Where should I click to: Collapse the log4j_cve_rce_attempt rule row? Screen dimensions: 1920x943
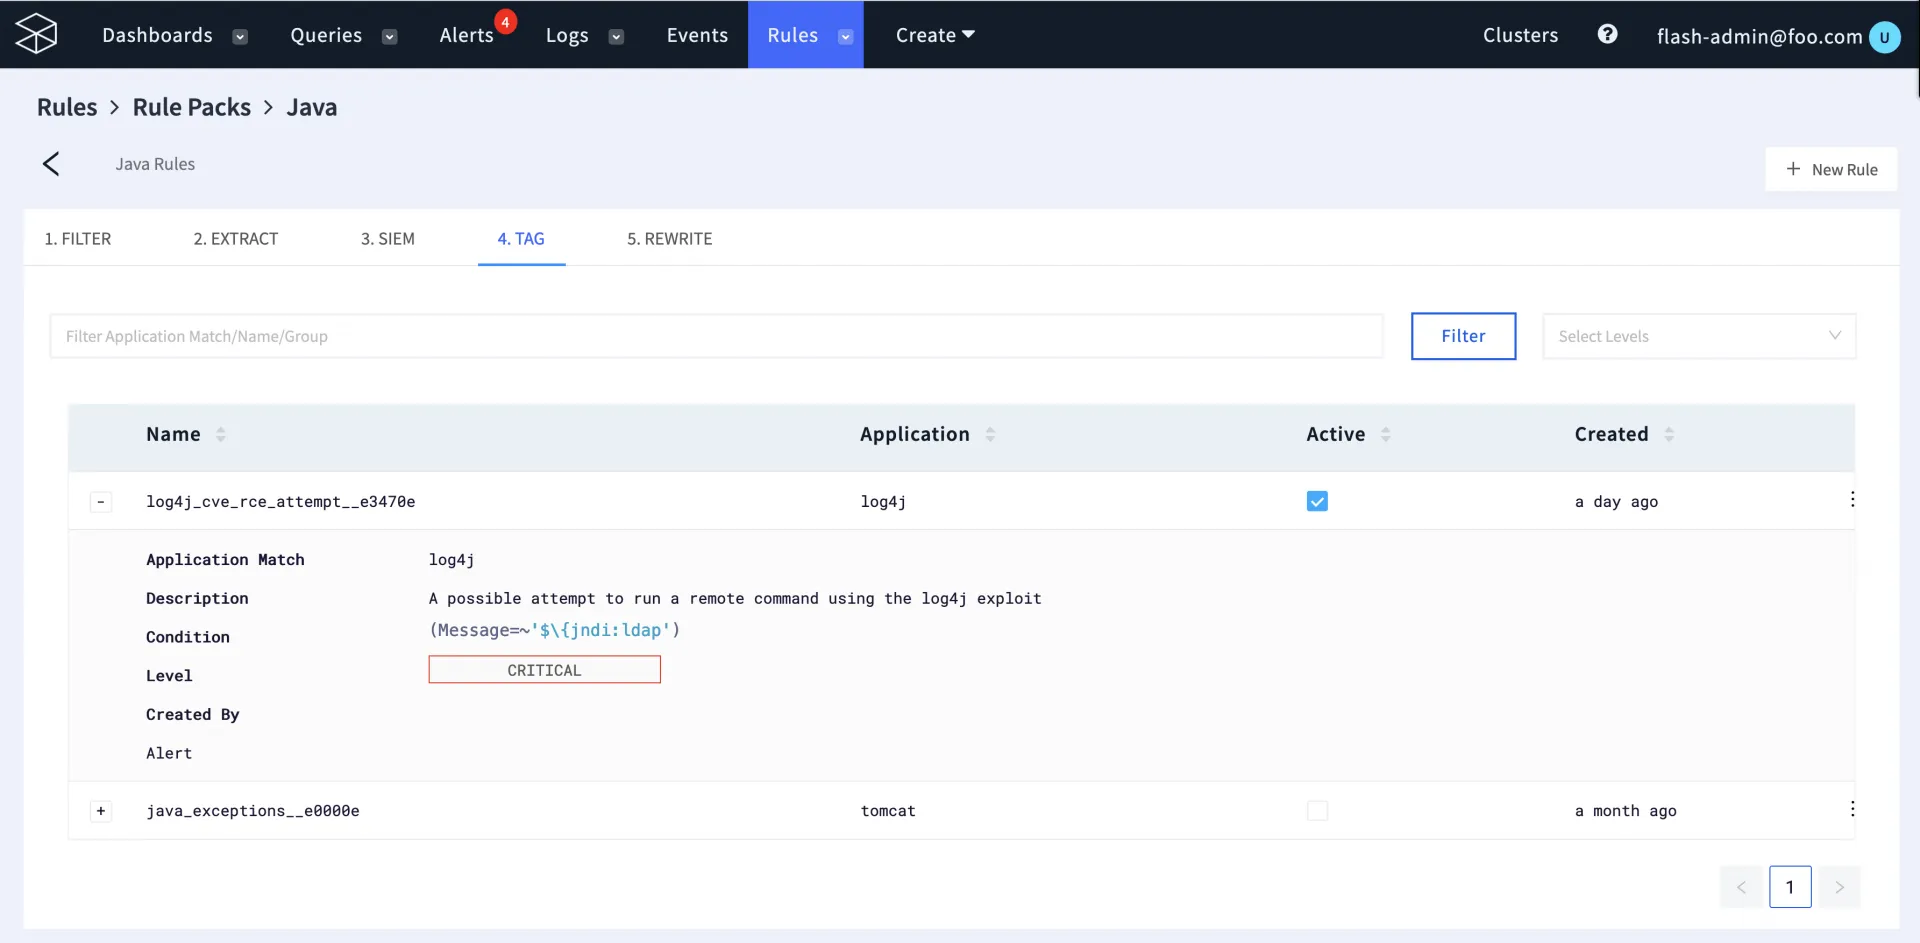101,502
